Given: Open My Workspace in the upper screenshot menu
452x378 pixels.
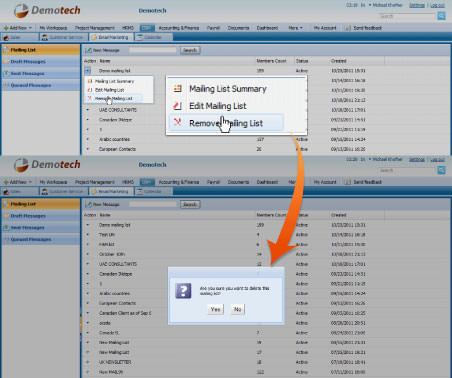Looking at the screenshot, I should click(x=53, y=28).
